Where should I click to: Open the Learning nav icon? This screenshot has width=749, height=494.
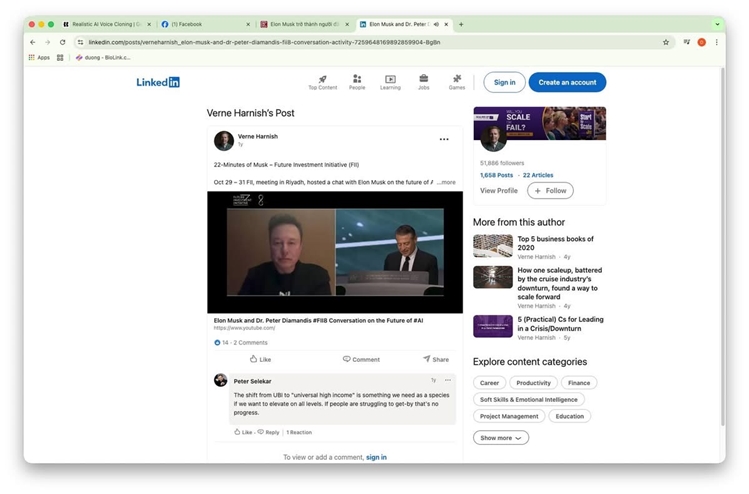[390, 79]
